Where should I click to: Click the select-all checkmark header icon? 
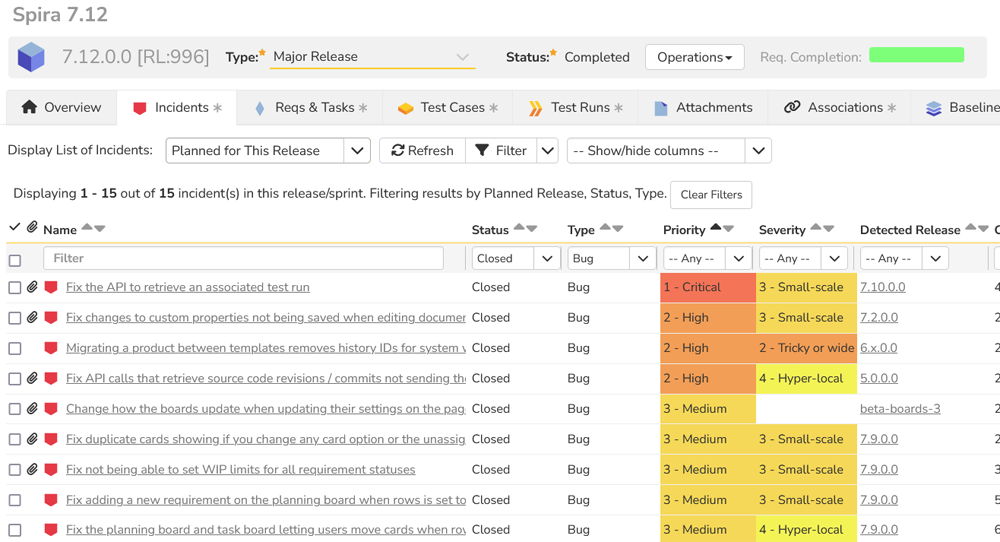click(x=15, y=227)
